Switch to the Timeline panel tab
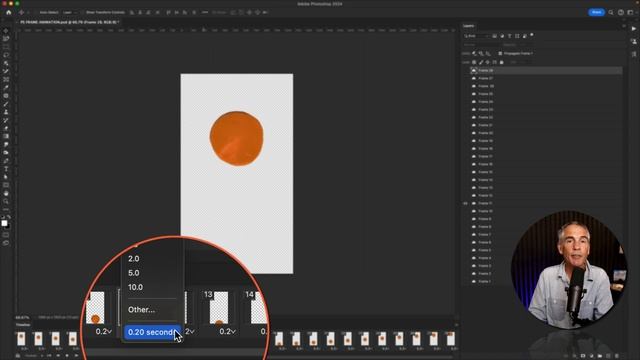Screen dimensions: 640x360 point(23,325)
